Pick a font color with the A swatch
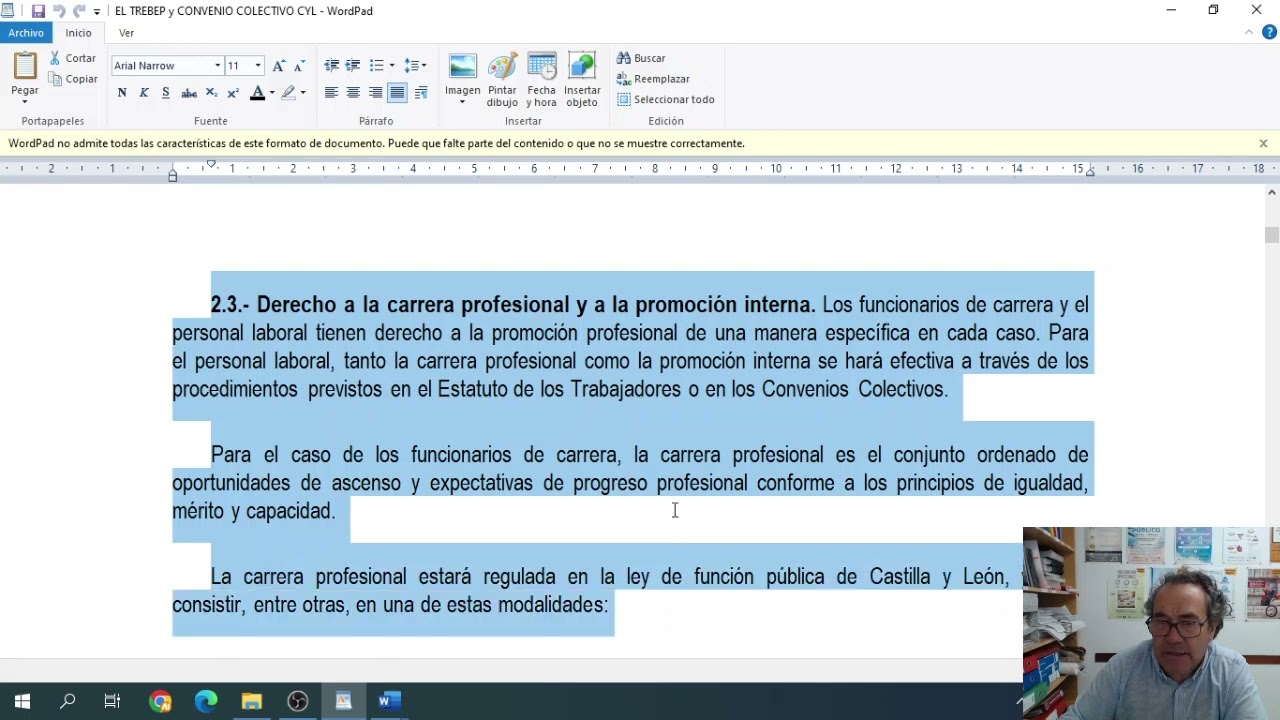The width and height of the screenshot is (1280, 720). click(258, 92)
